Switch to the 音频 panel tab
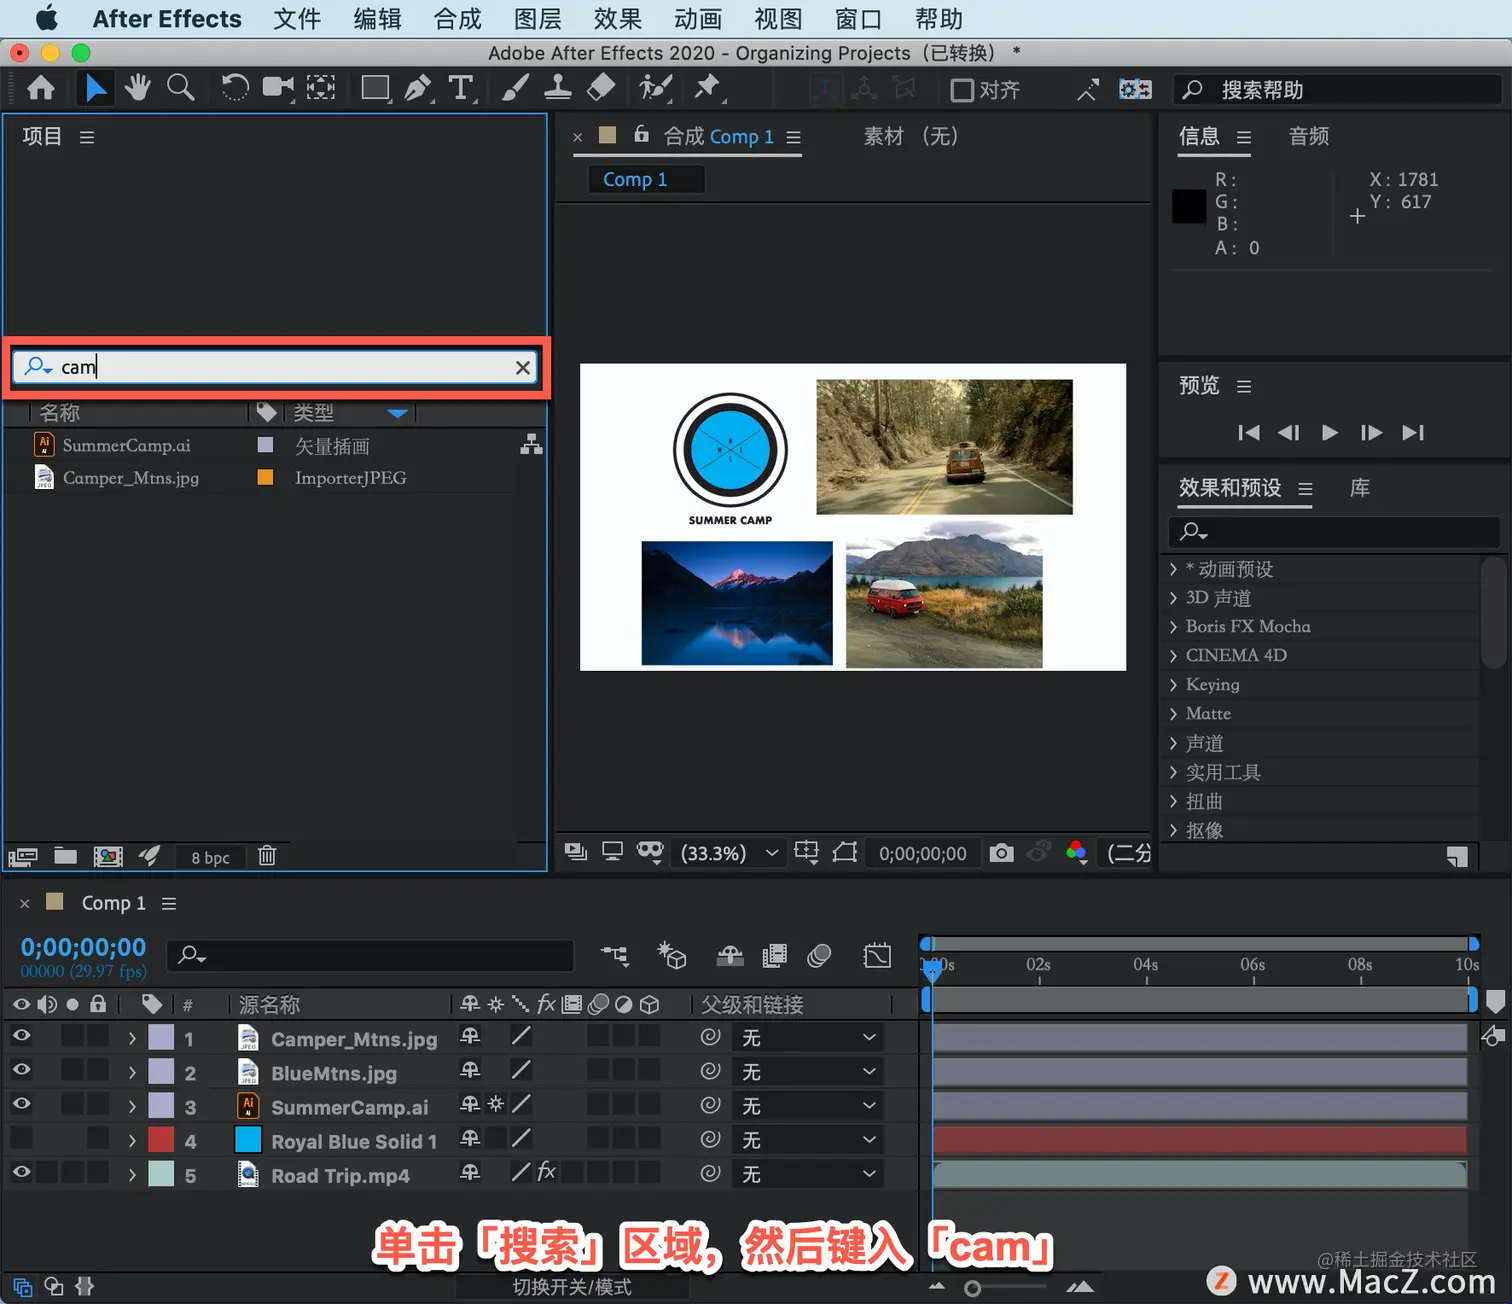 (x=1309, y=136)
